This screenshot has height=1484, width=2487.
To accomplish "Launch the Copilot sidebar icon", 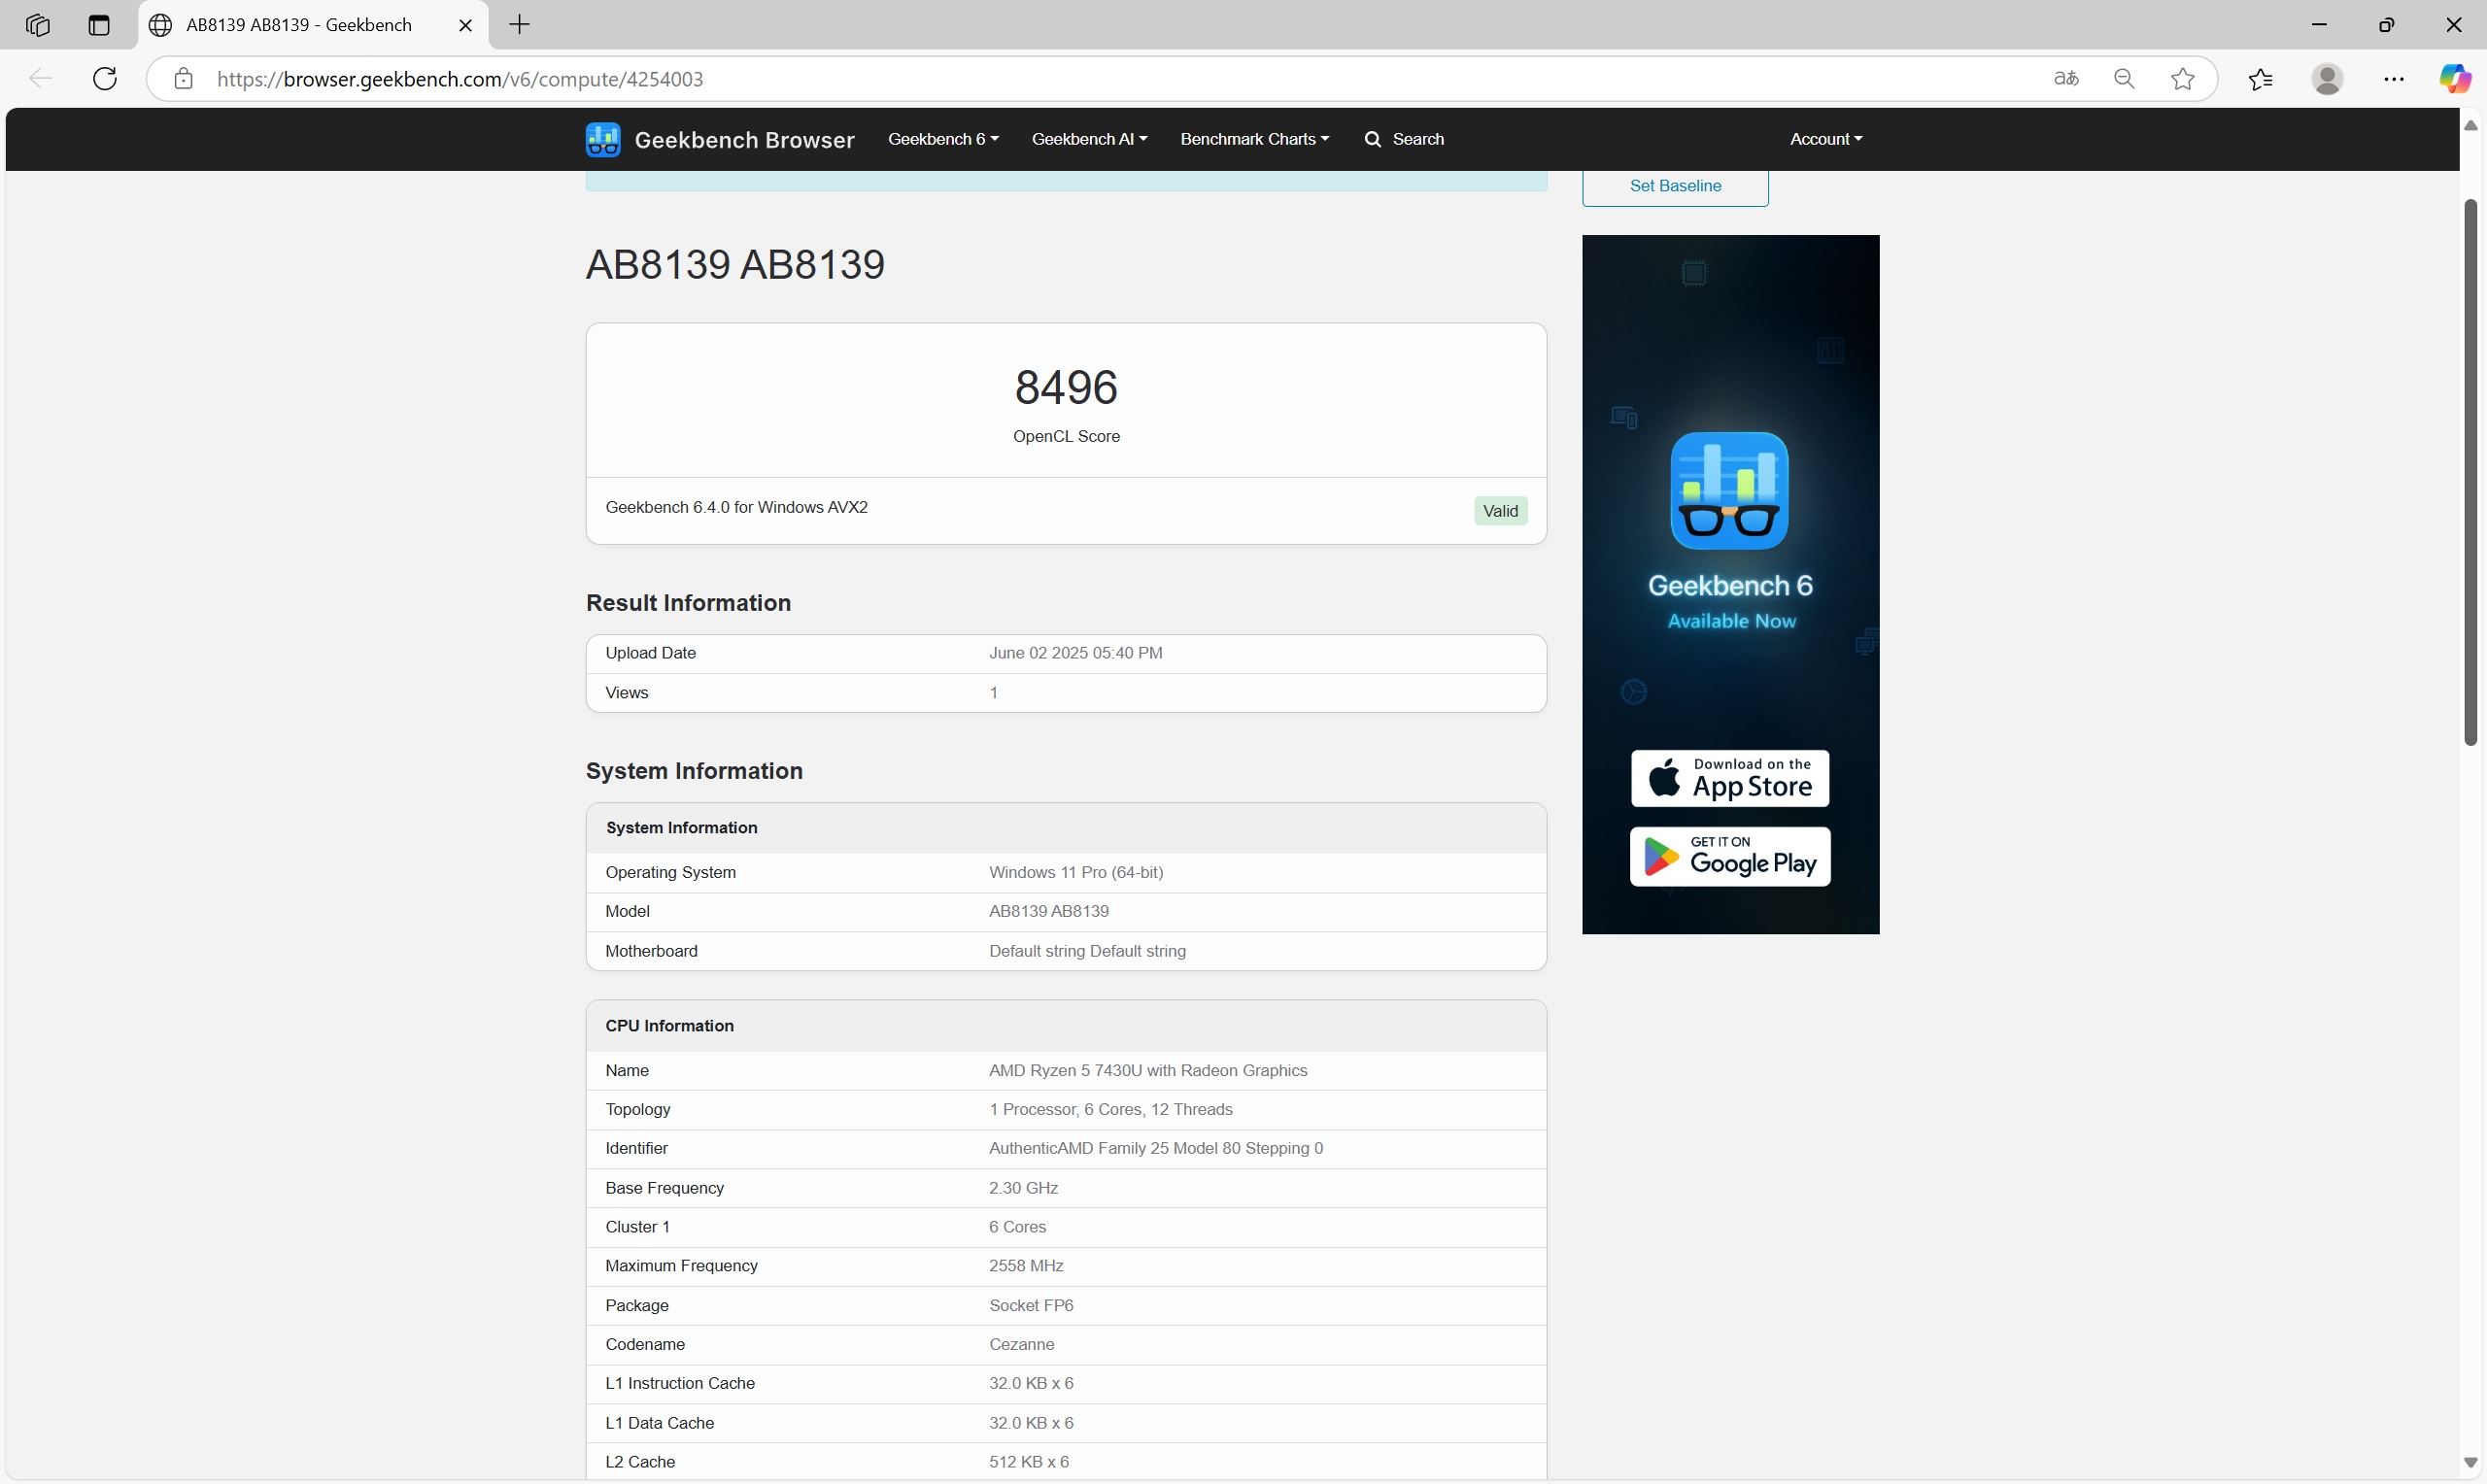I will (x=2453, y=79).
